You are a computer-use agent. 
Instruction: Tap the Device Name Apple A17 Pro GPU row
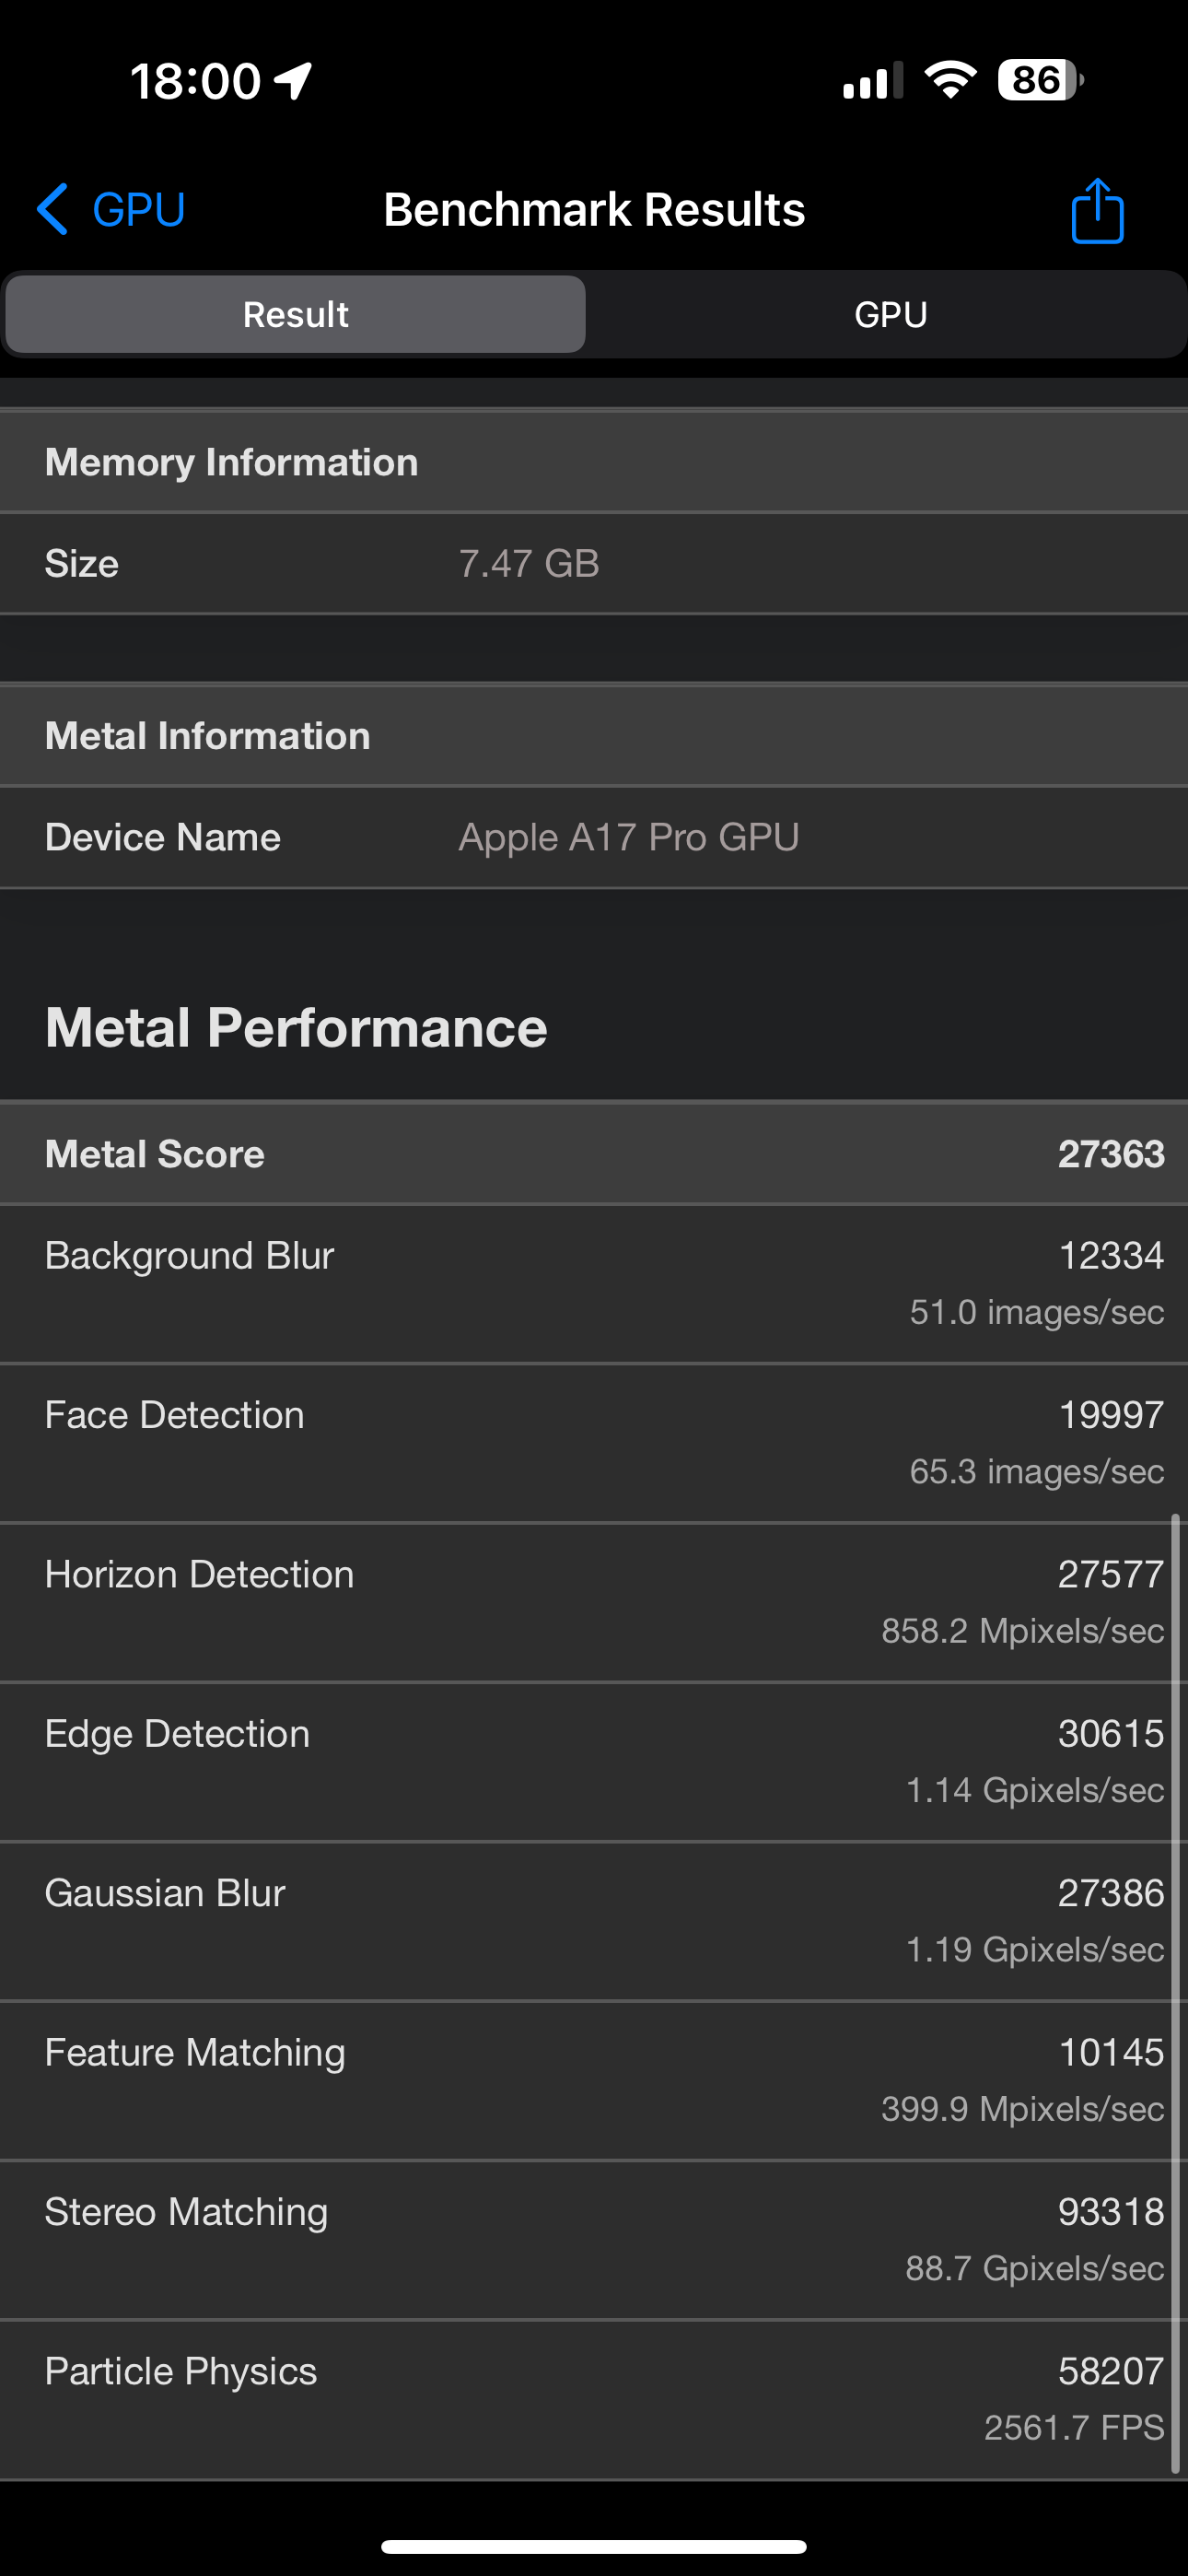pyautogui.click(x=594, y=838)
